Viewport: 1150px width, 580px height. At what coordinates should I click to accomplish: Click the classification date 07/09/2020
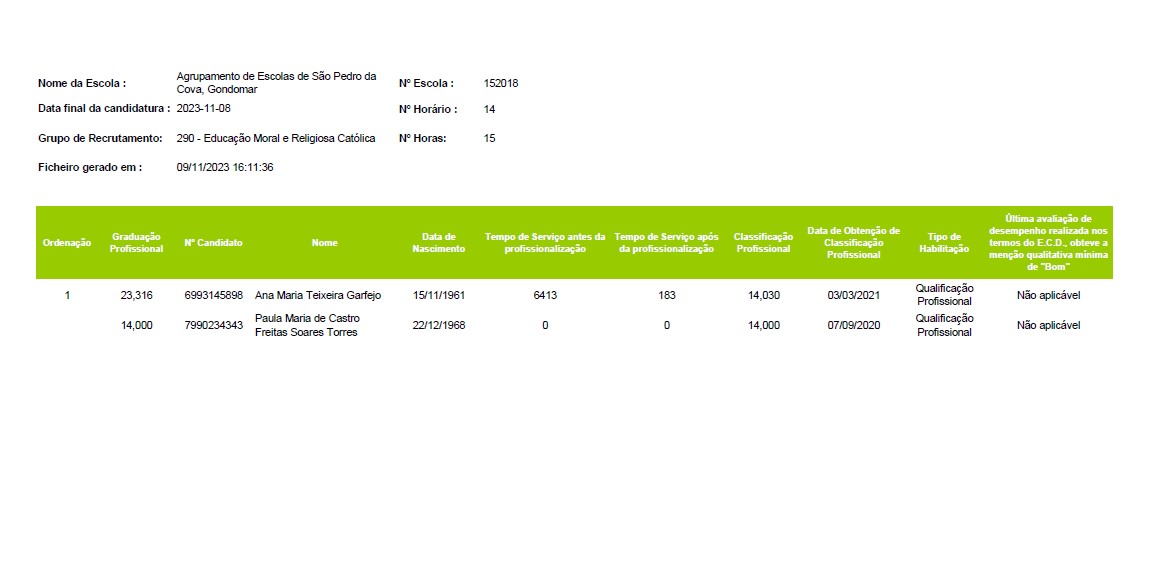click(x=853, y=326)
